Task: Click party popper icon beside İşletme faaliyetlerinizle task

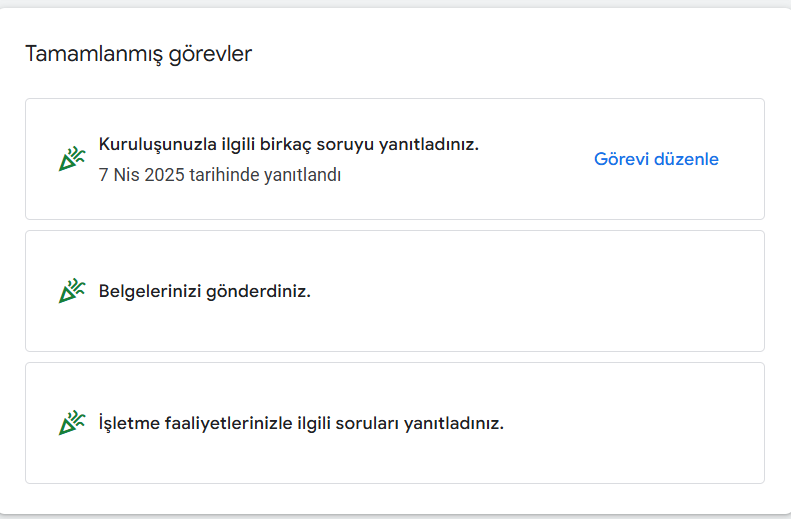Action: pyautogui.click(x=72, y=423)
